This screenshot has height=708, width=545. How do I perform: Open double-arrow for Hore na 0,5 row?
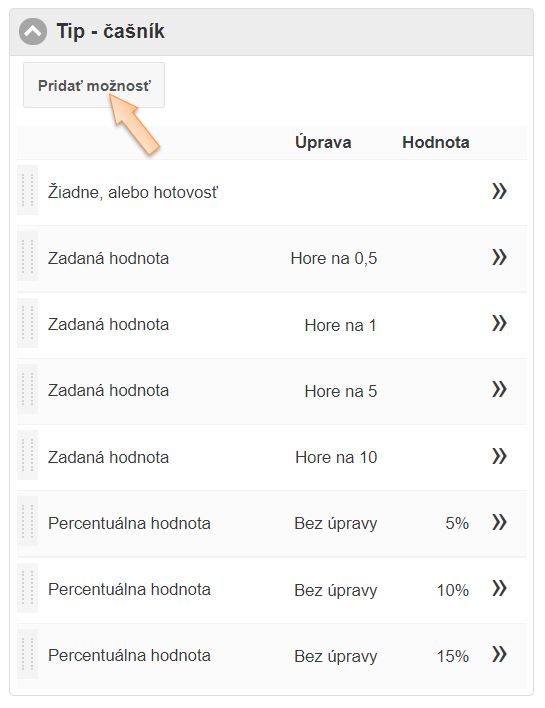click(x=499, y=257)
